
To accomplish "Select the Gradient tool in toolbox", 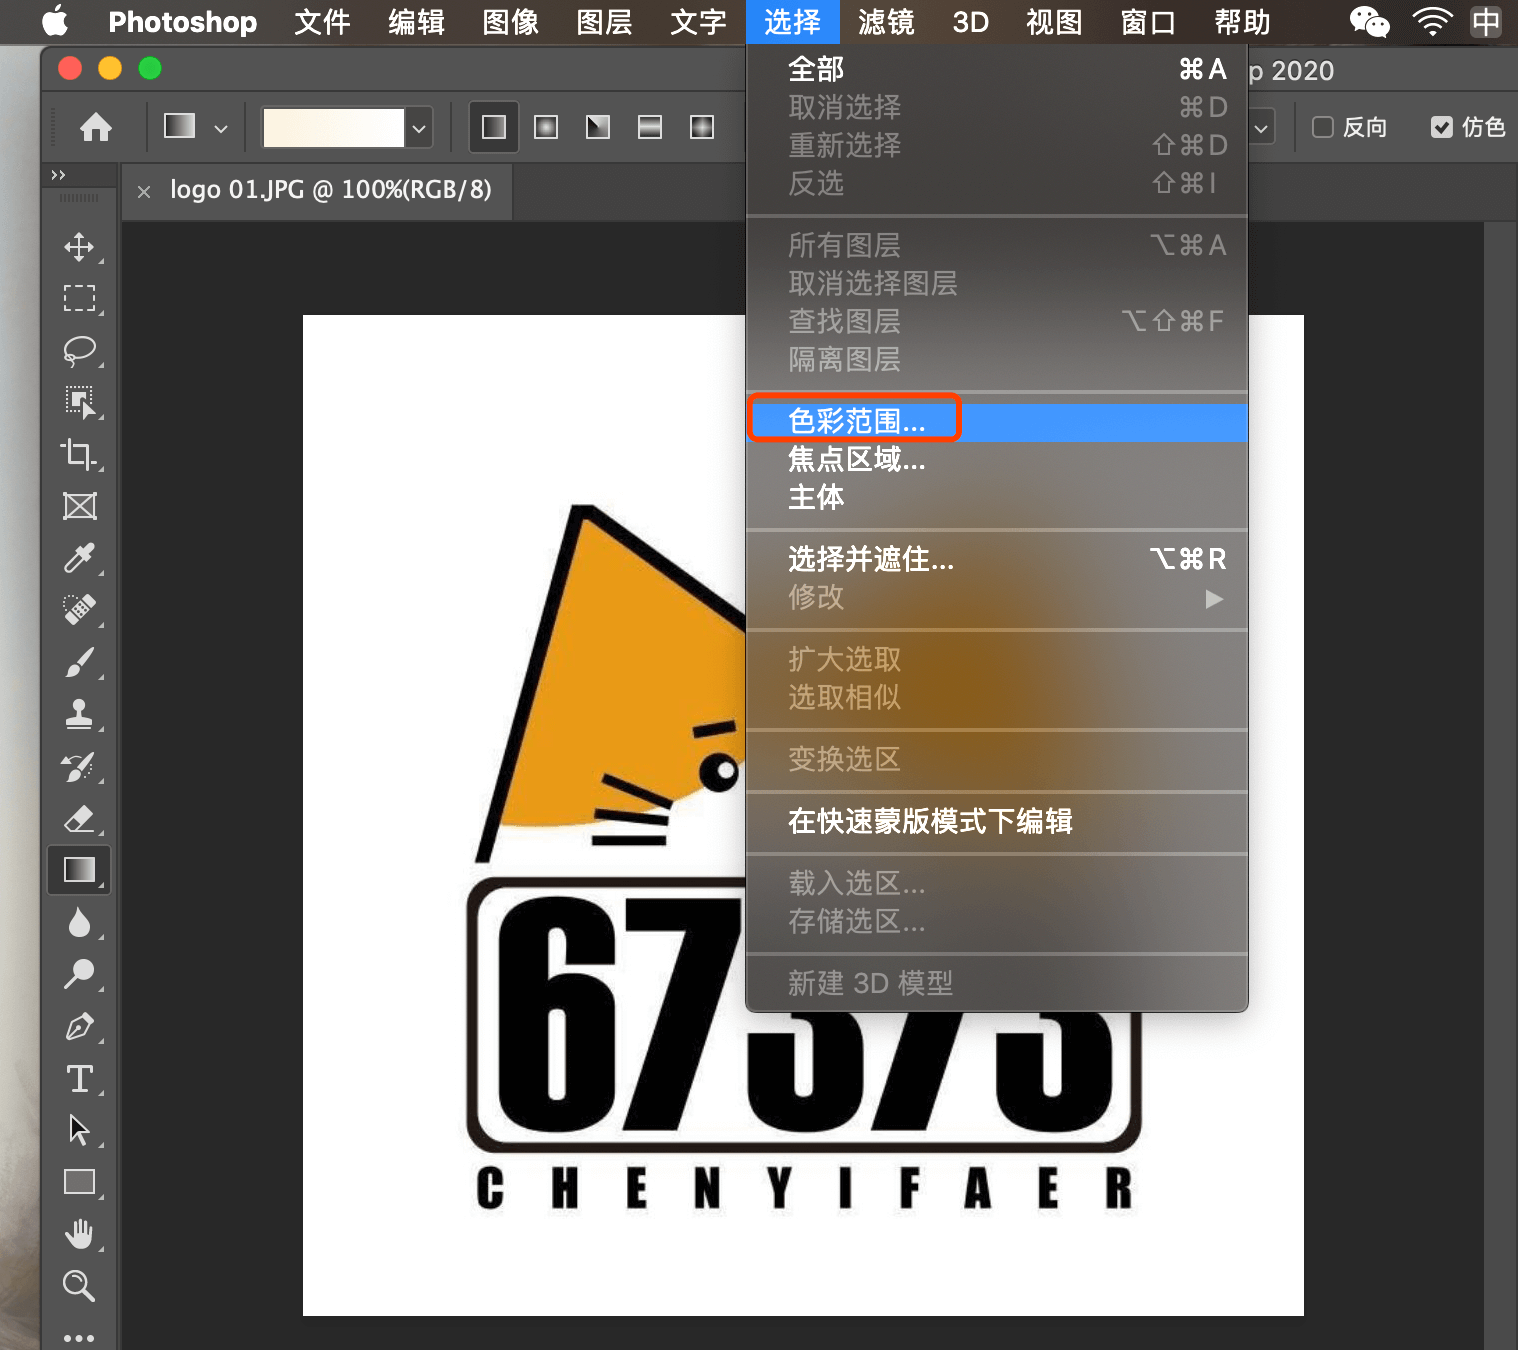I will 79,870.
